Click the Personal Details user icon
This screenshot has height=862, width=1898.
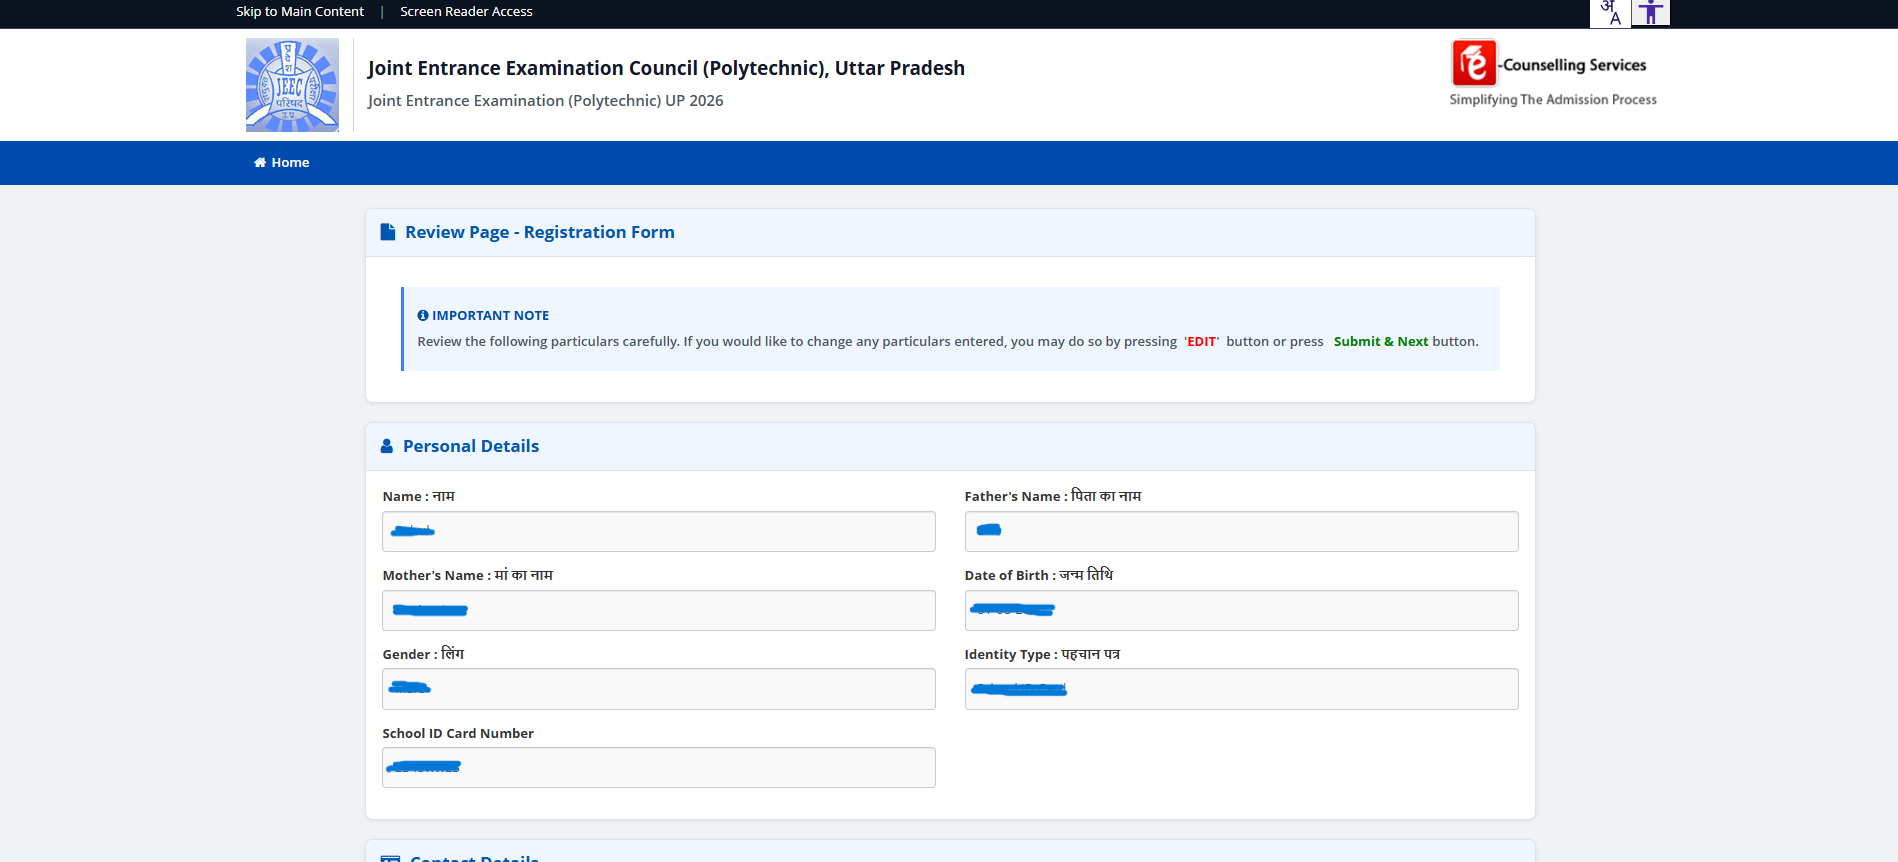pyautogui.click(x=387, y=446)
